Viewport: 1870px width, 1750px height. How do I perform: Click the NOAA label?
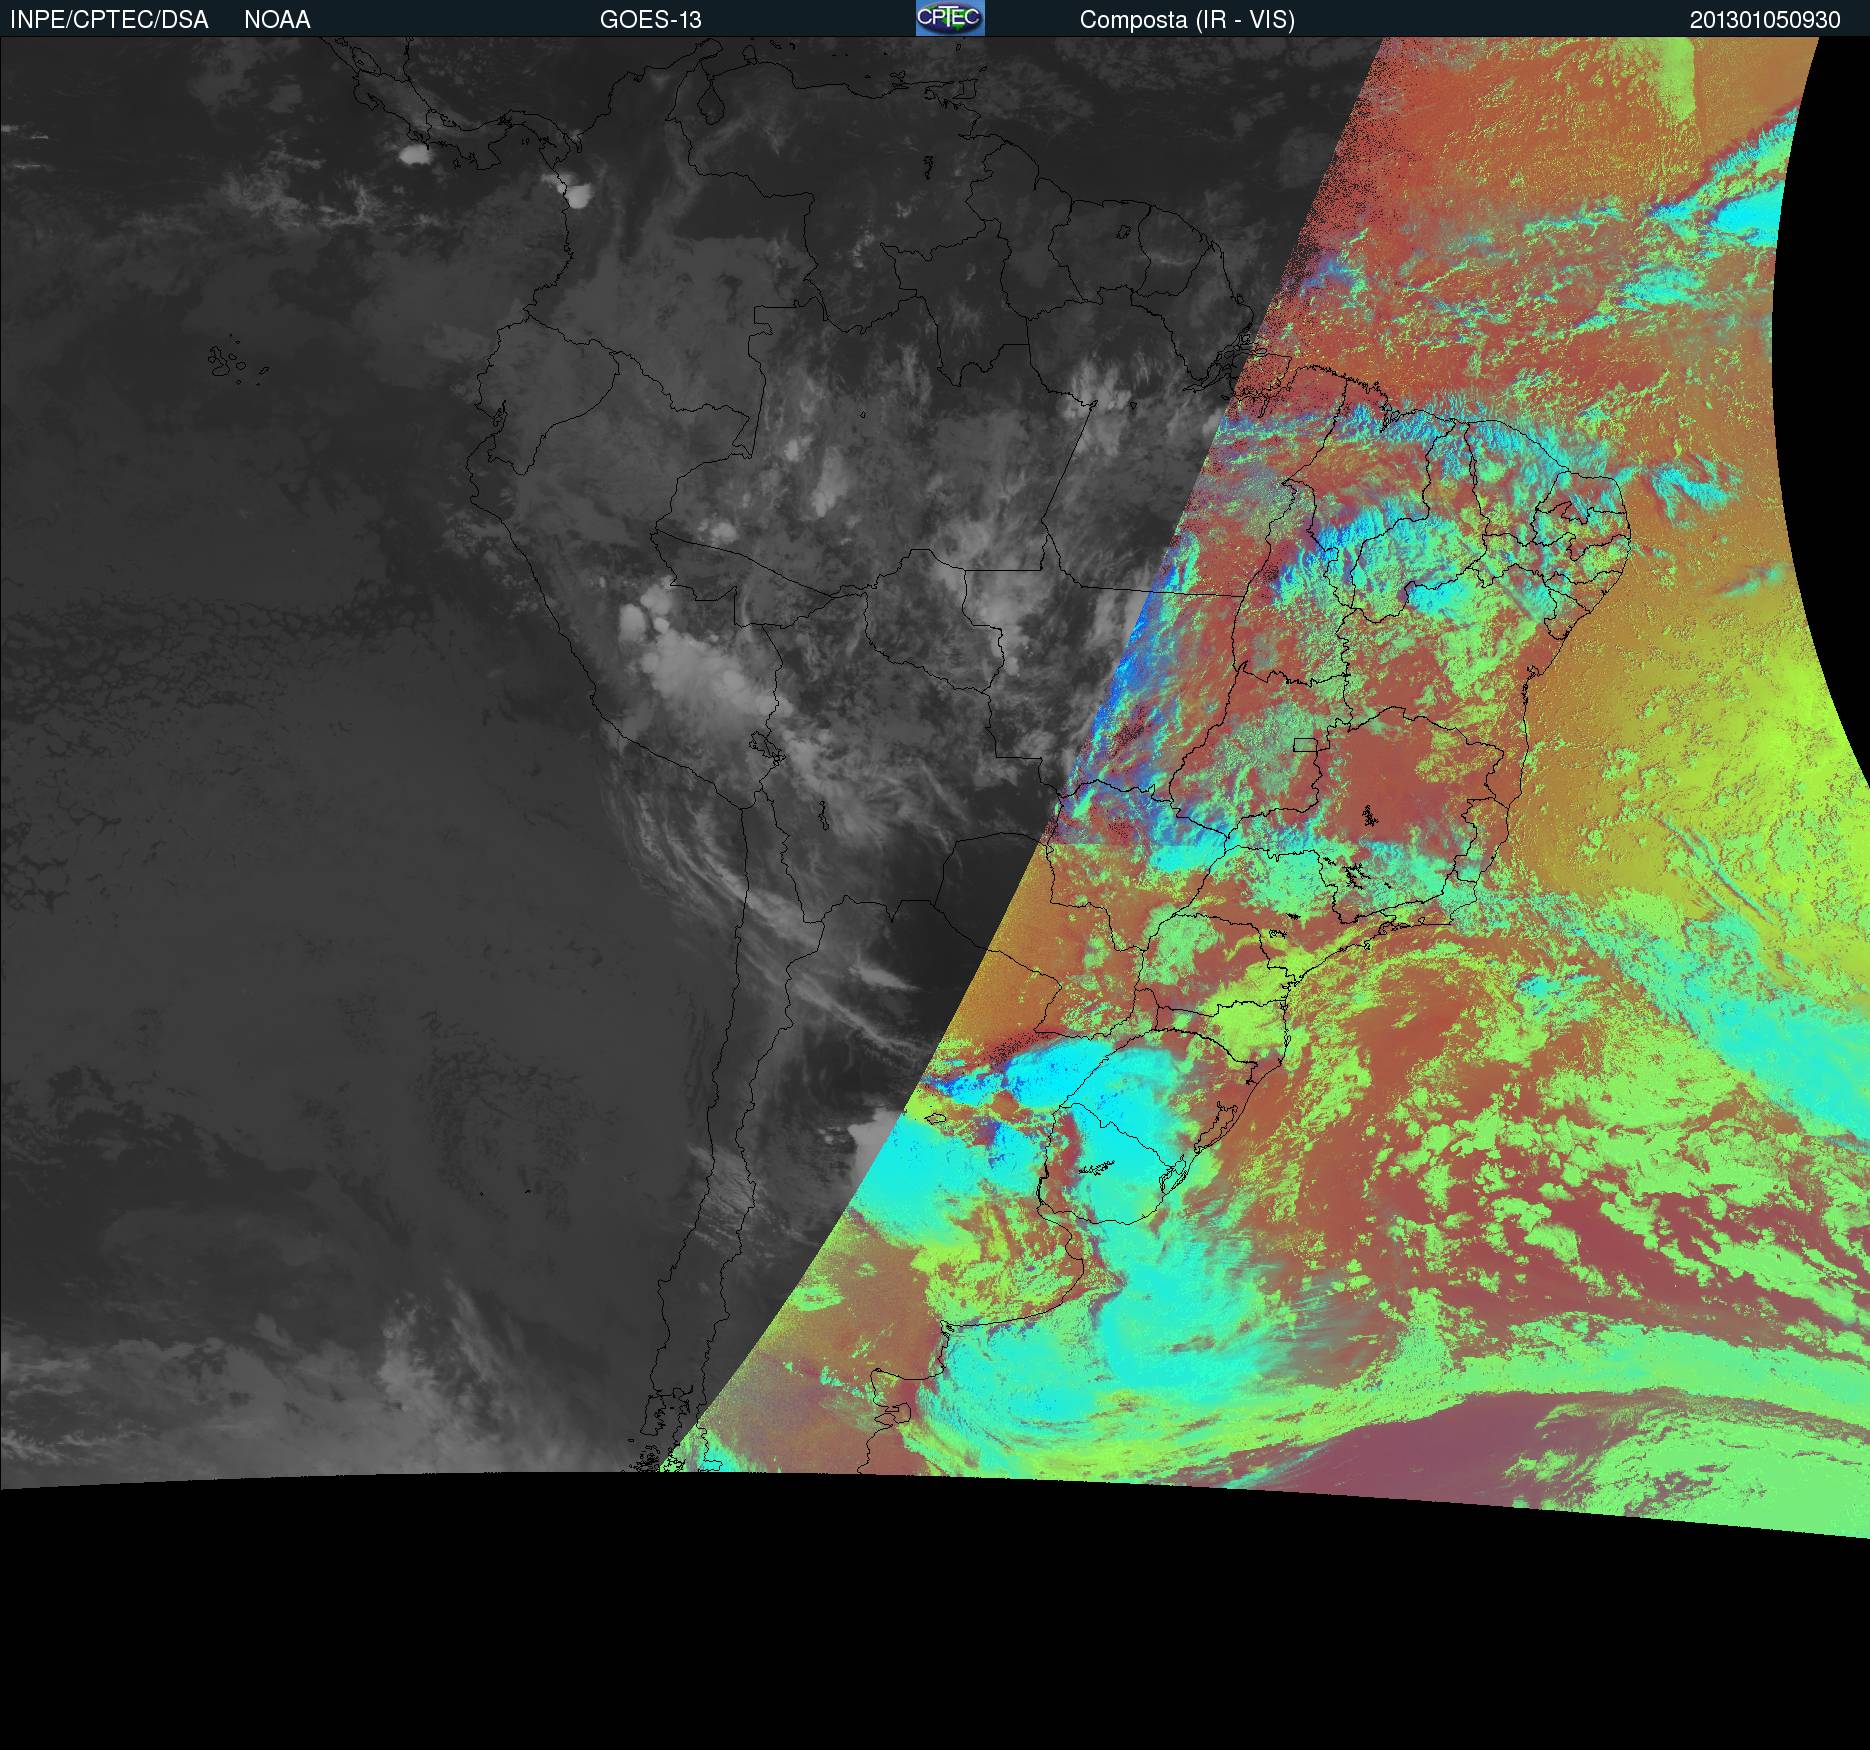click(277, 20)
